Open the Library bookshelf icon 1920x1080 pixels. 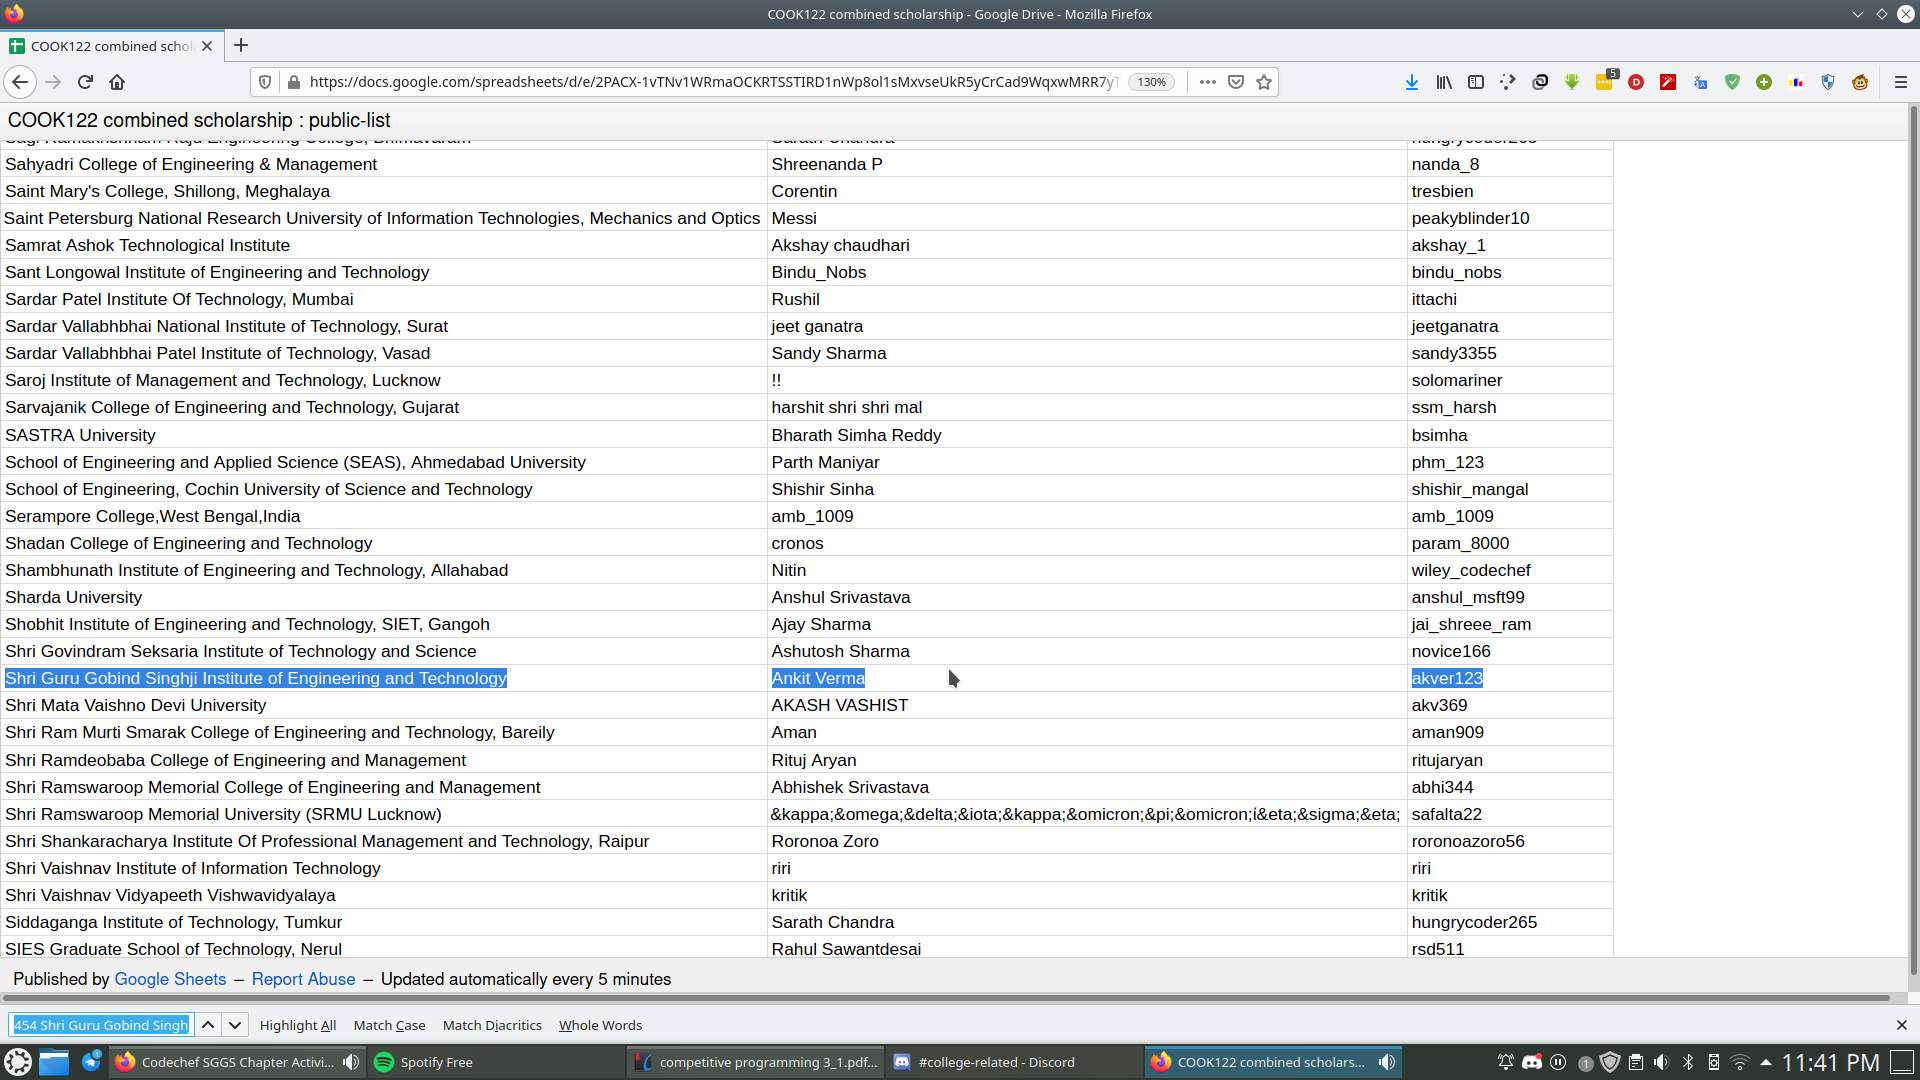(1444, 82)
